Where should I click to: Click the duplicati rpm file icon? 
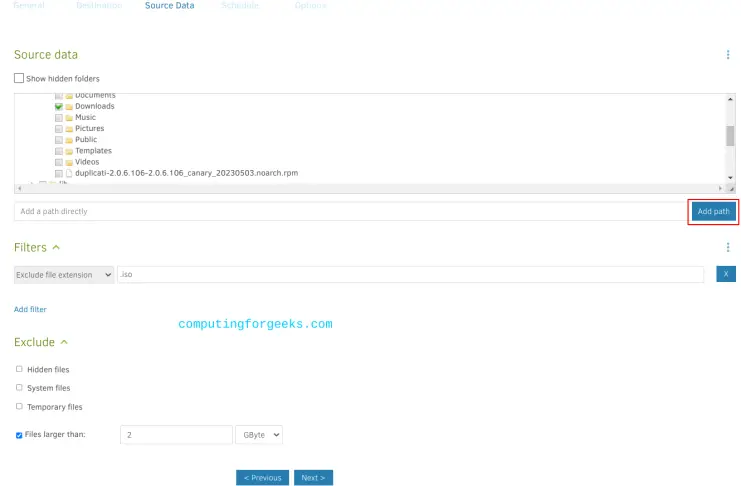pyautogui.click(x=69, y=173)
